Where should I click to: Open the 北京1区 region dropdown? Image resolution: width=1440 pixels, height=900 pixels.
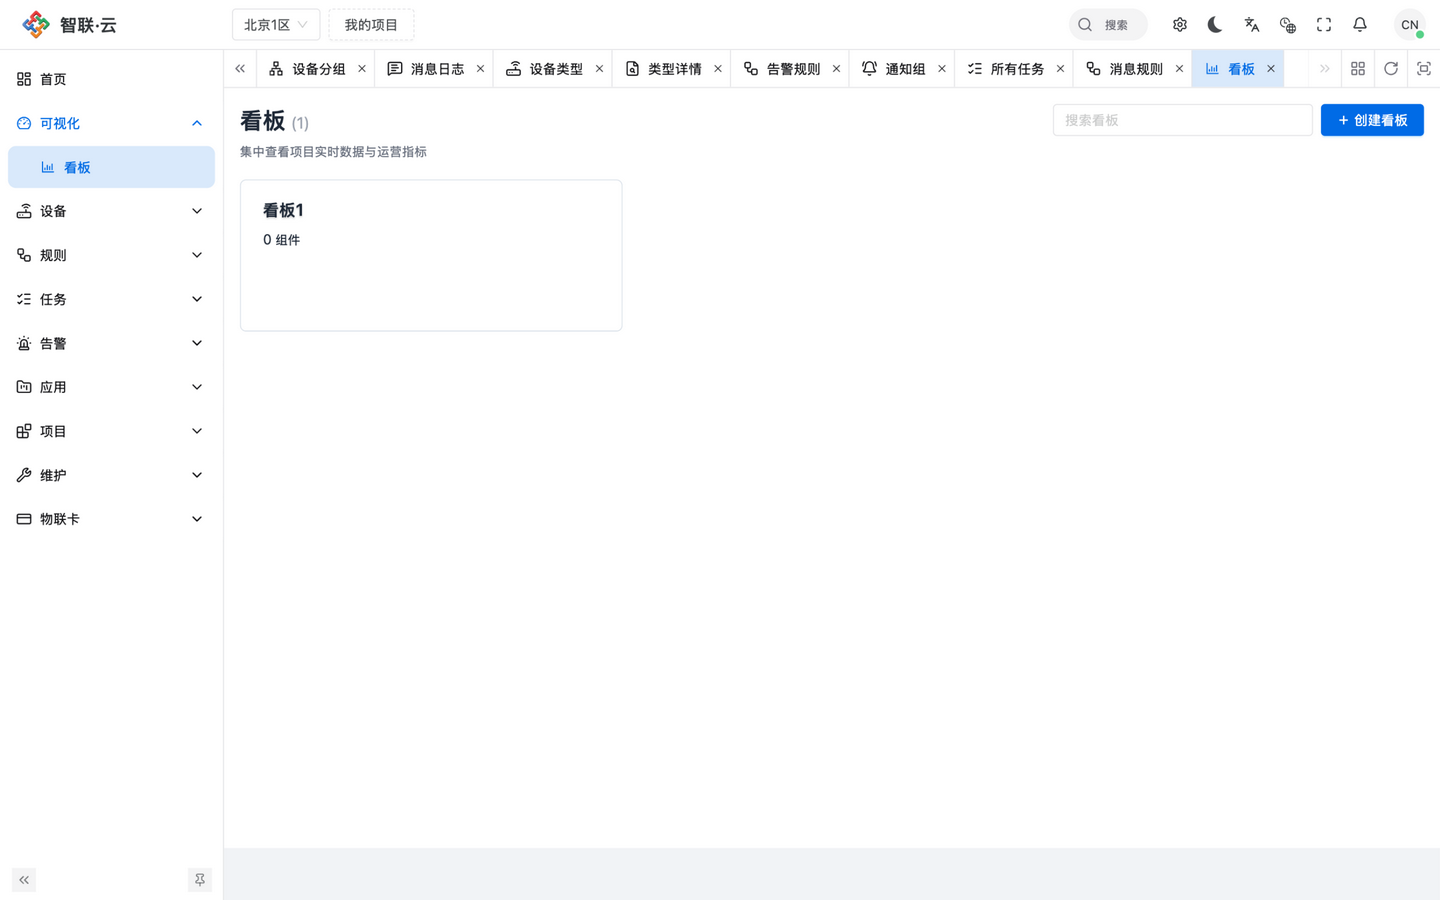[x=276, y=25]
